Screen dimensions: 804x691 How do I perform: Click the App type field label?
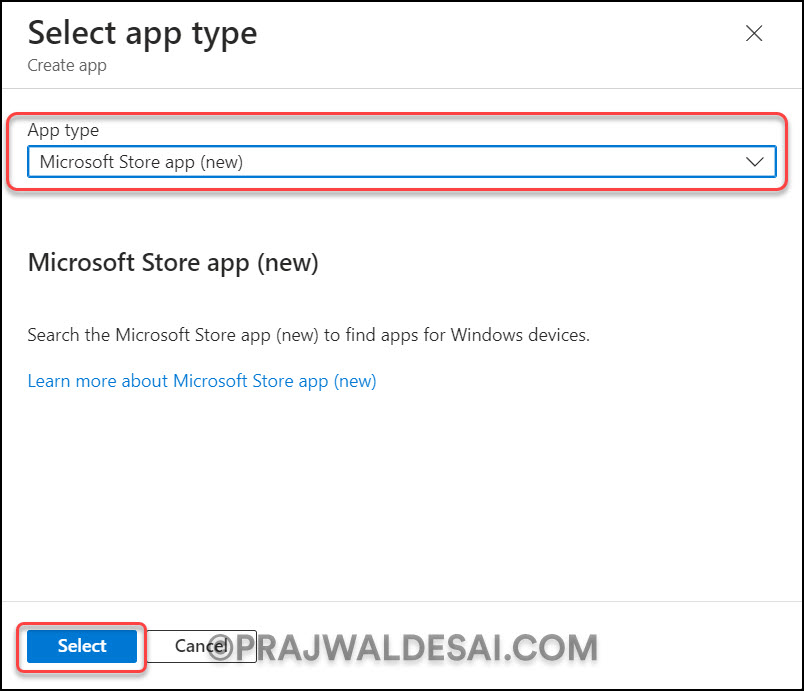click(x=63, y=130)
